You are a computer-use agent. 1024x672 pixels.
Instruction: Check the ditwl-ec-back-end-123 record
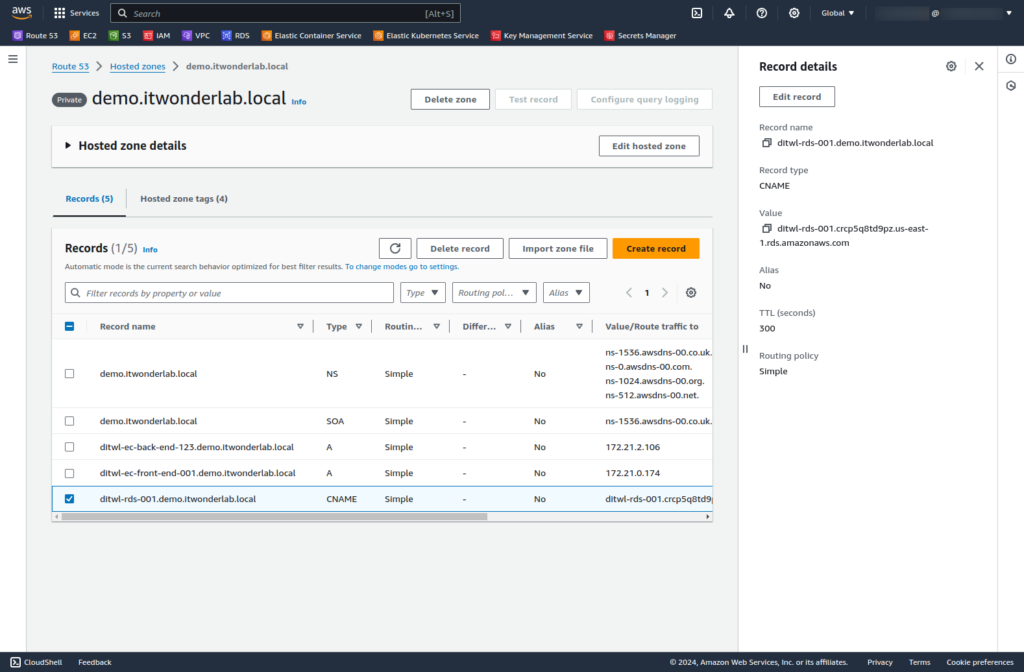(x=69, y=447)
